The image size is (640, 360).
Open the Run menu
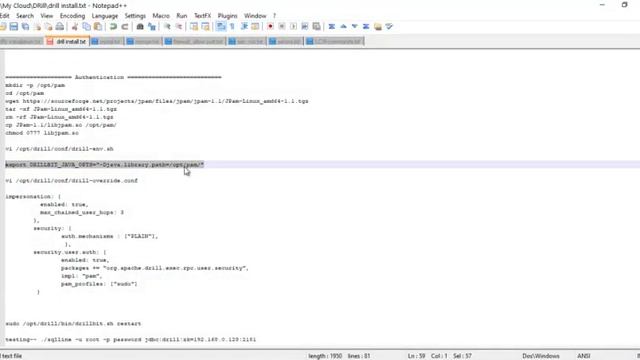[182, 16]
